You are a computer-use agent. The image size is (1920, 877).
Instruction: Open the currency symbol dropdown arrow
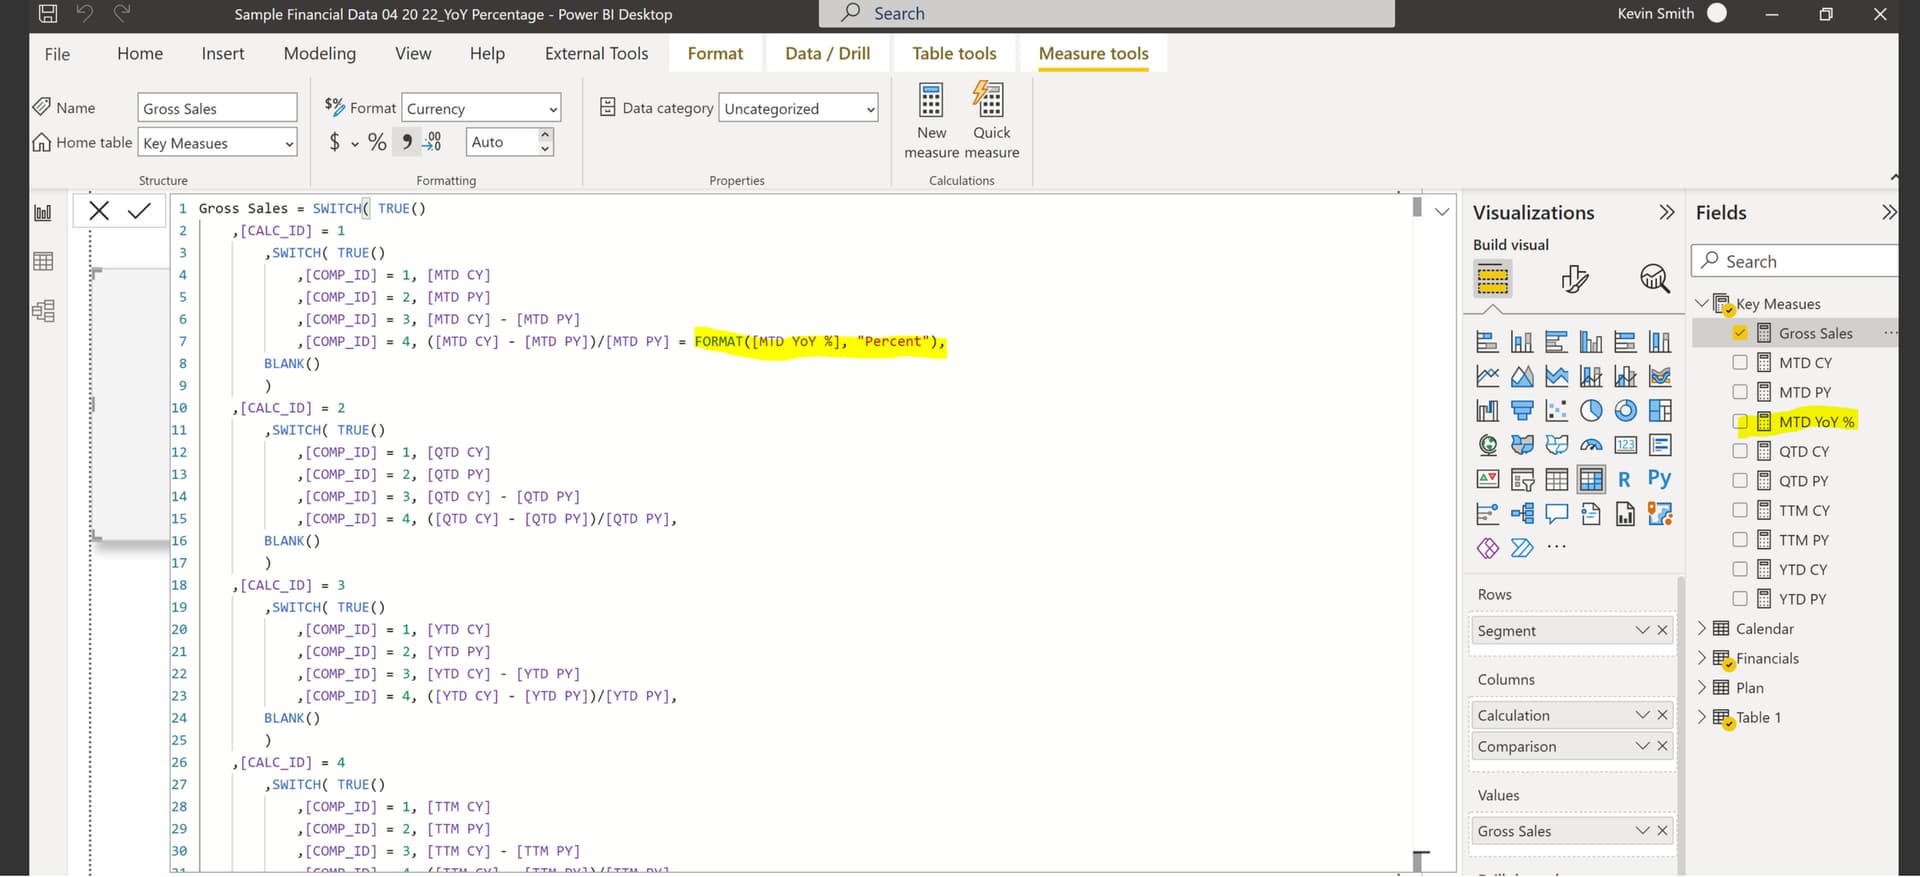click(x=354, y=143)
